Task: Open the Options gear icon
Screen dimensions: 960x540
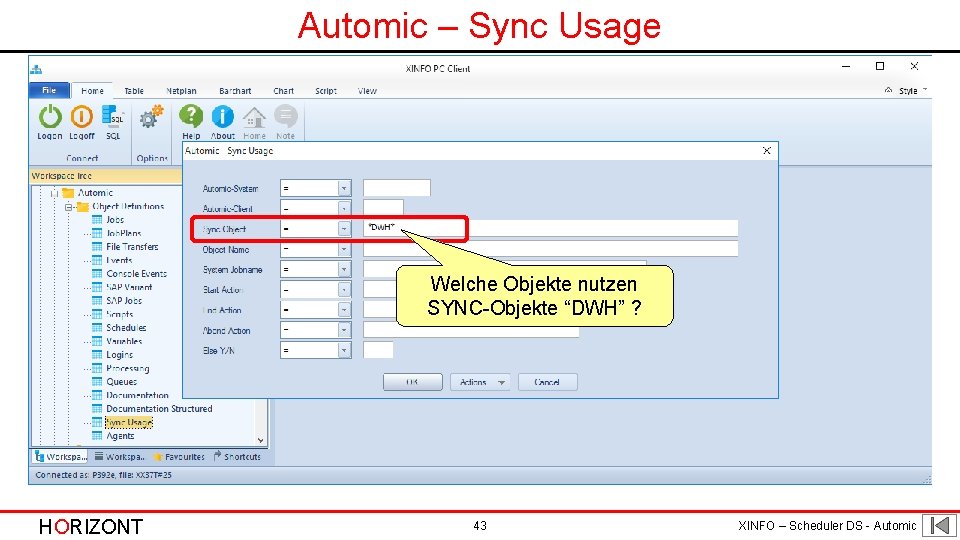Action: (x=151, y=116)
